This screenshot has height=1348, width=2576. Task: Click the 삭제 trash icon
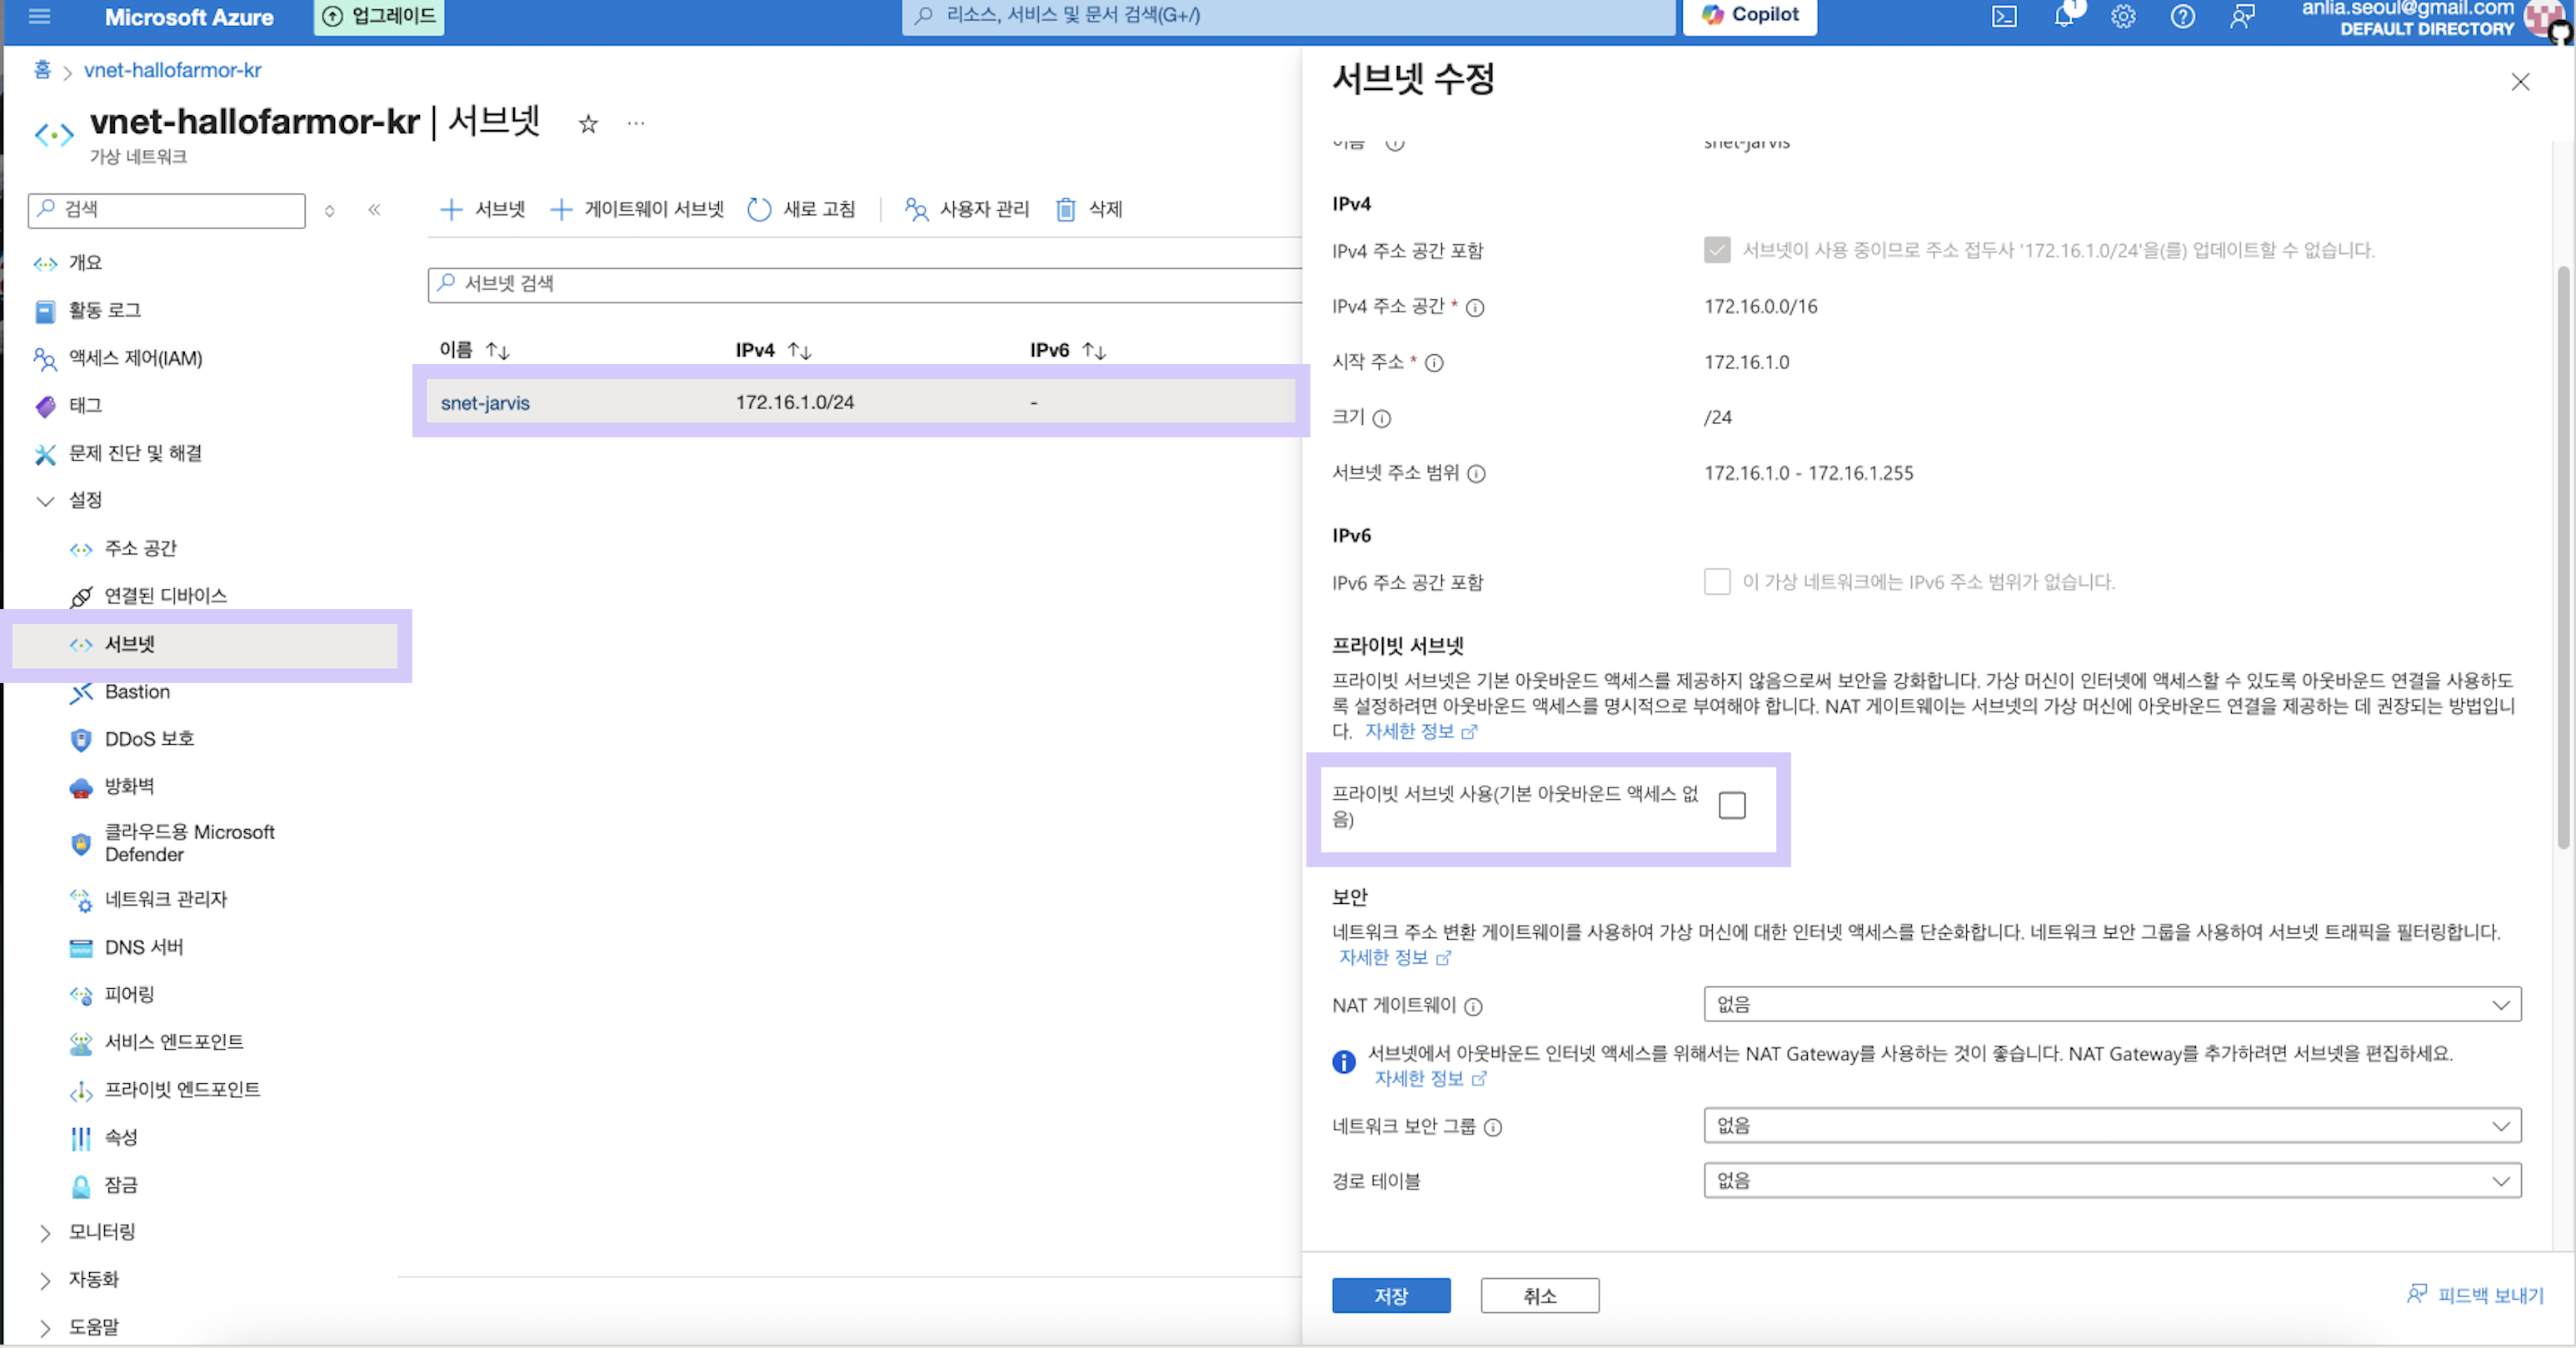click(1066, 209)
